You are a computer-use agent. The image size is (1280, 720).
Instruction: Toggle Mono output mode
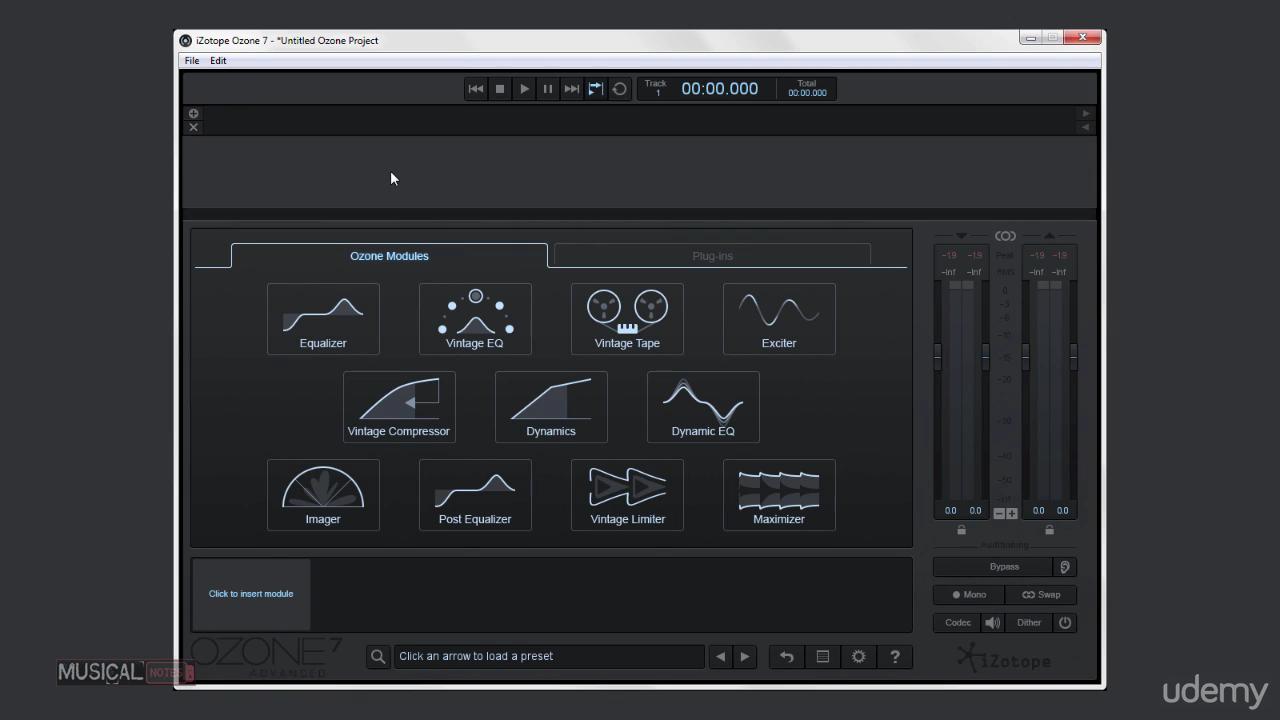point(969,594)
